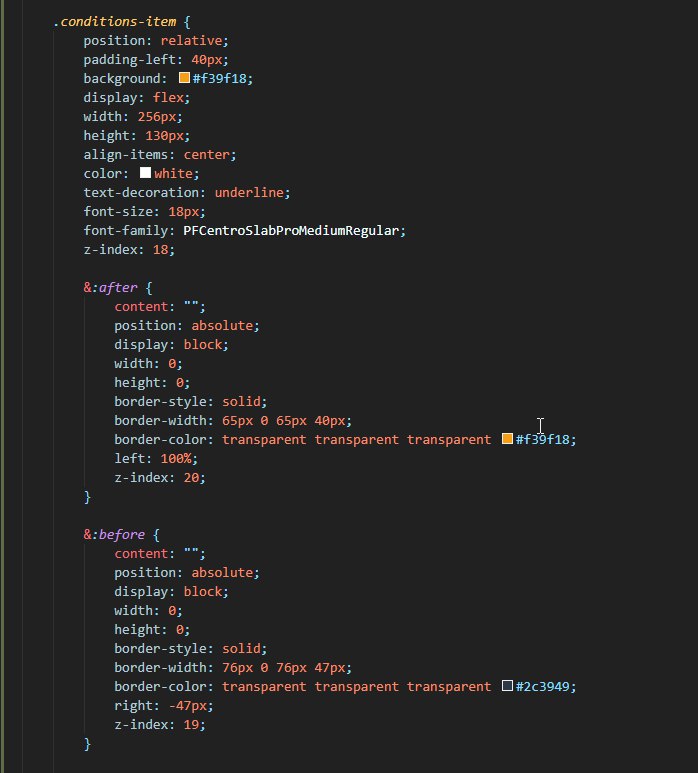Click the z-index 18 value
The width and height of the screenshot is (698, 773).
pyautogui.click(x=161, y=249)
